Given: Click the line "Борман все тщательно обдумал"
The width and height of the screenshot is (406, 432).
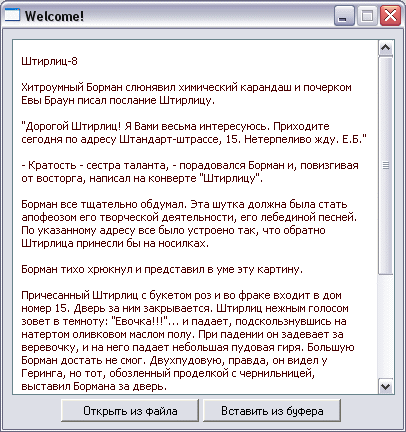Looking at the screenshot, I should tap(184, 204).
